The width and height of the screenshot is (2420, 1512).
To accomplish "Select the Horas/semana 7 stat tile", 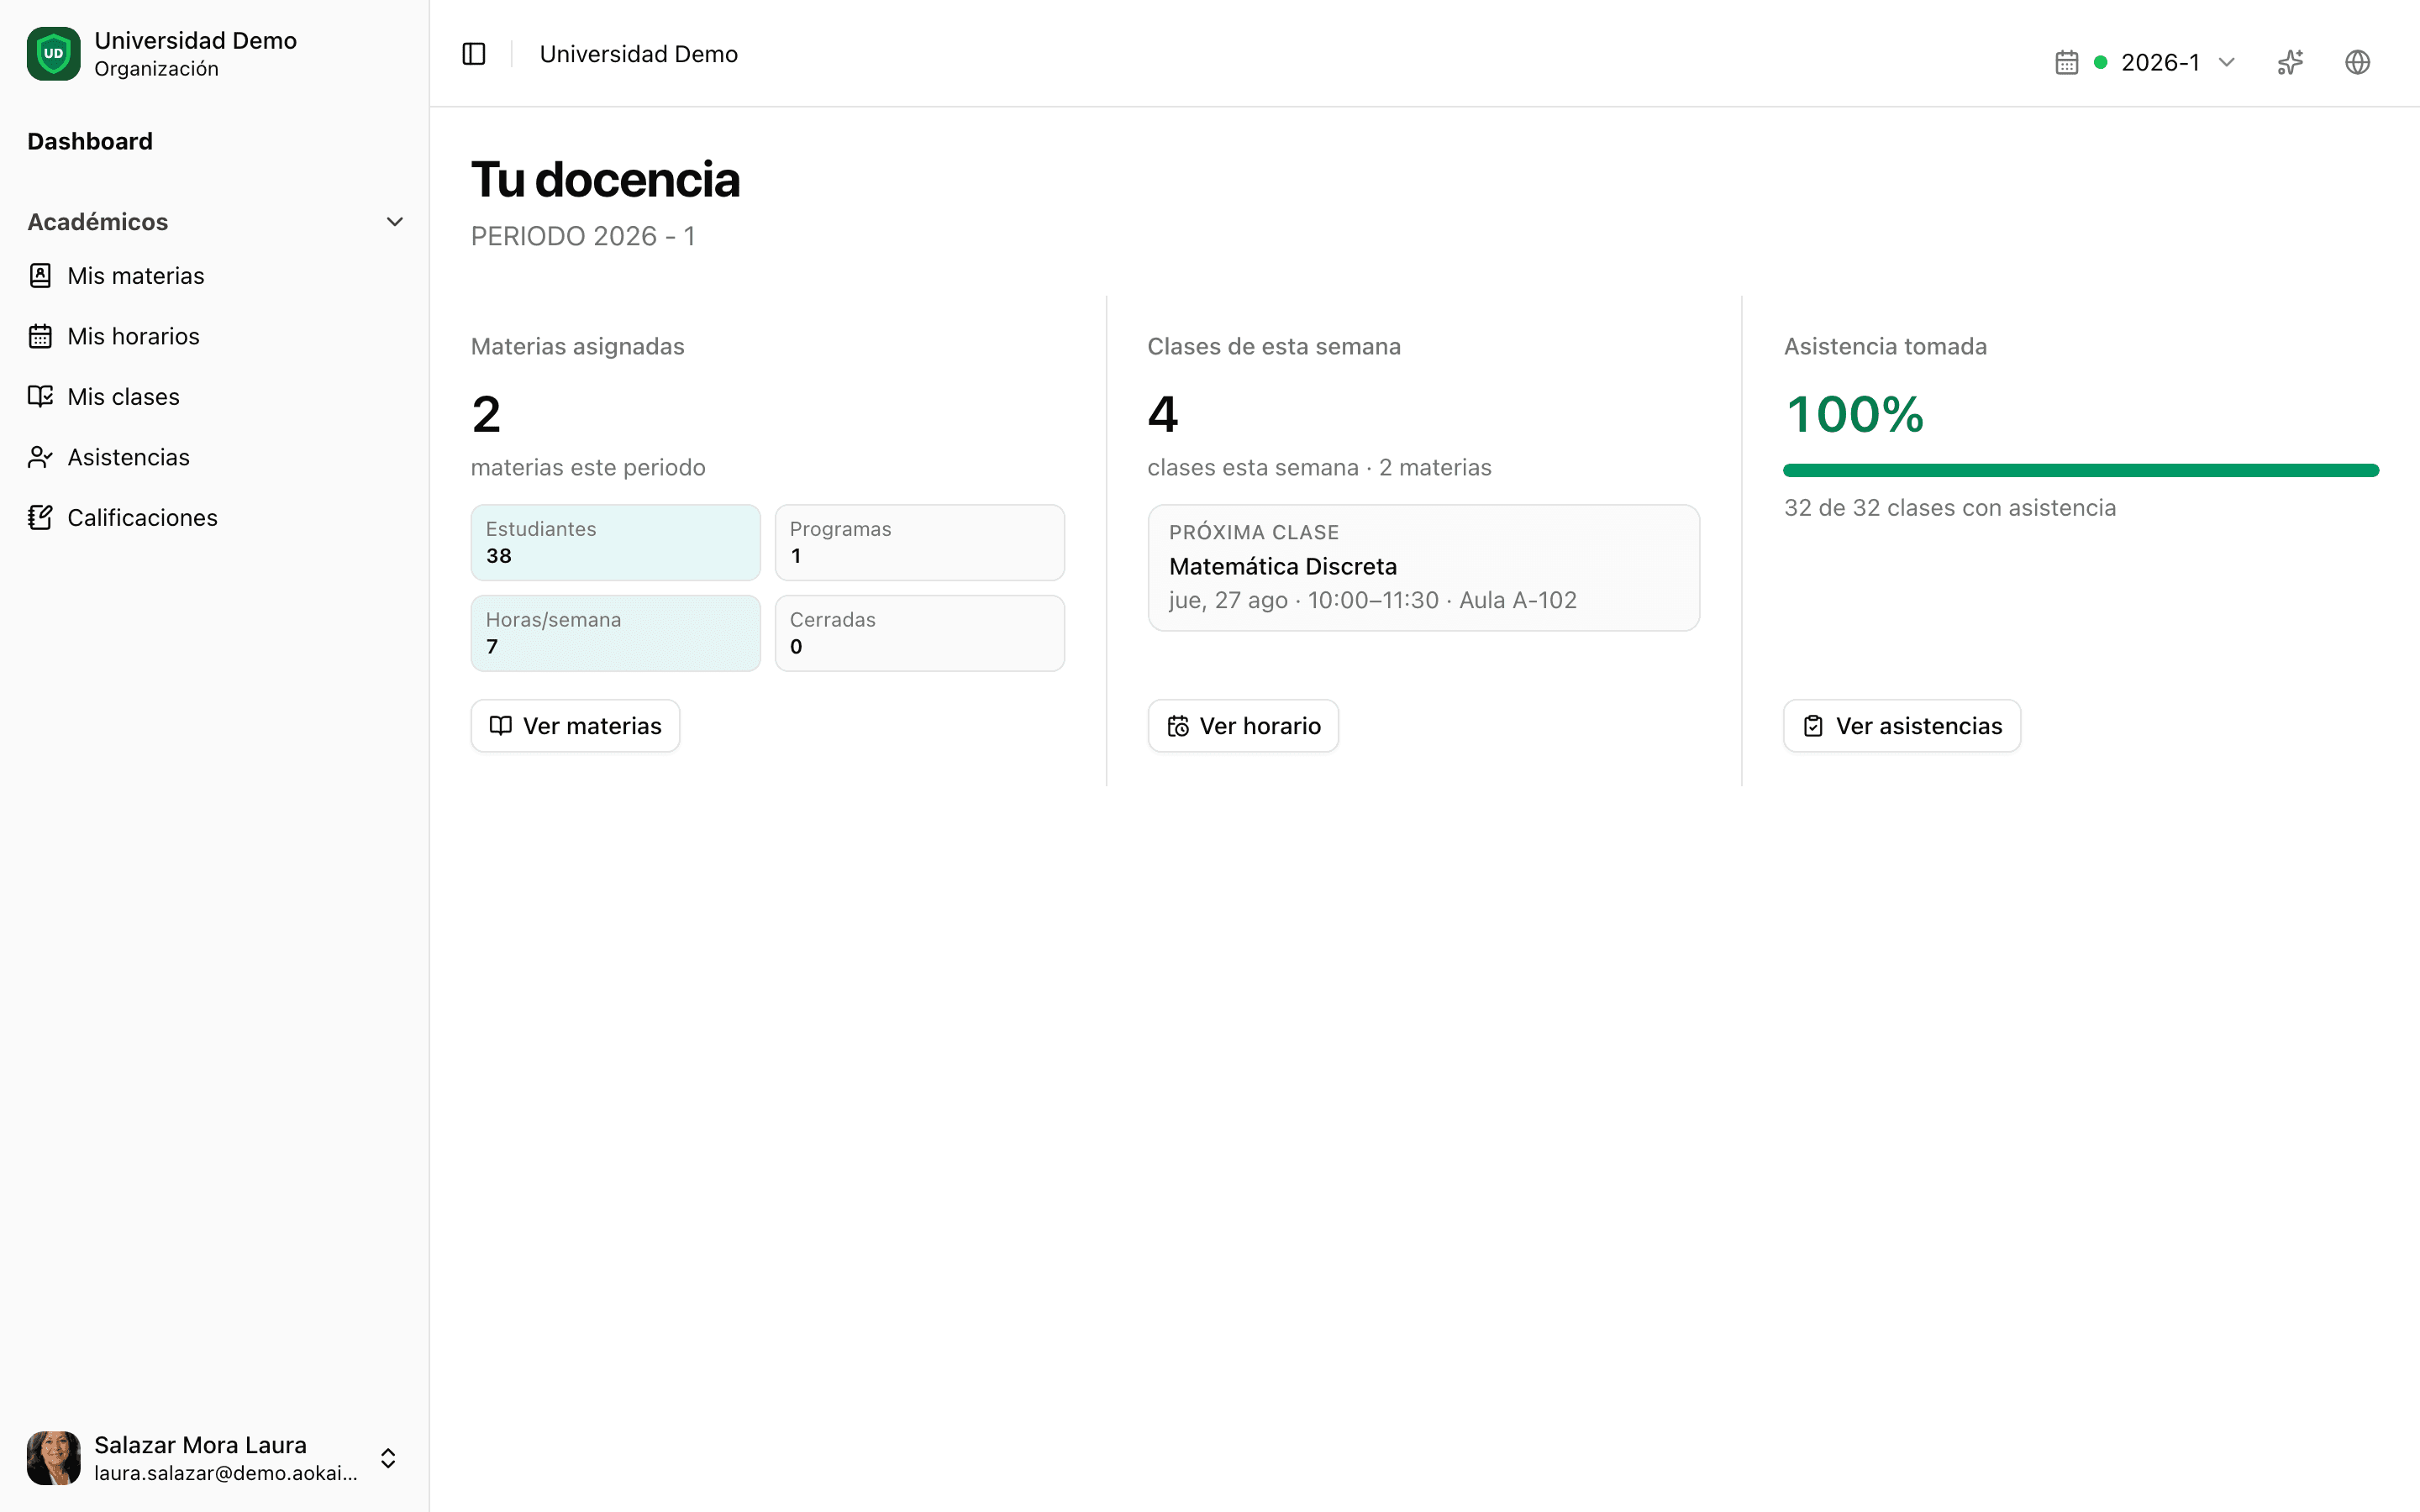I will click(x=615, y=633).
